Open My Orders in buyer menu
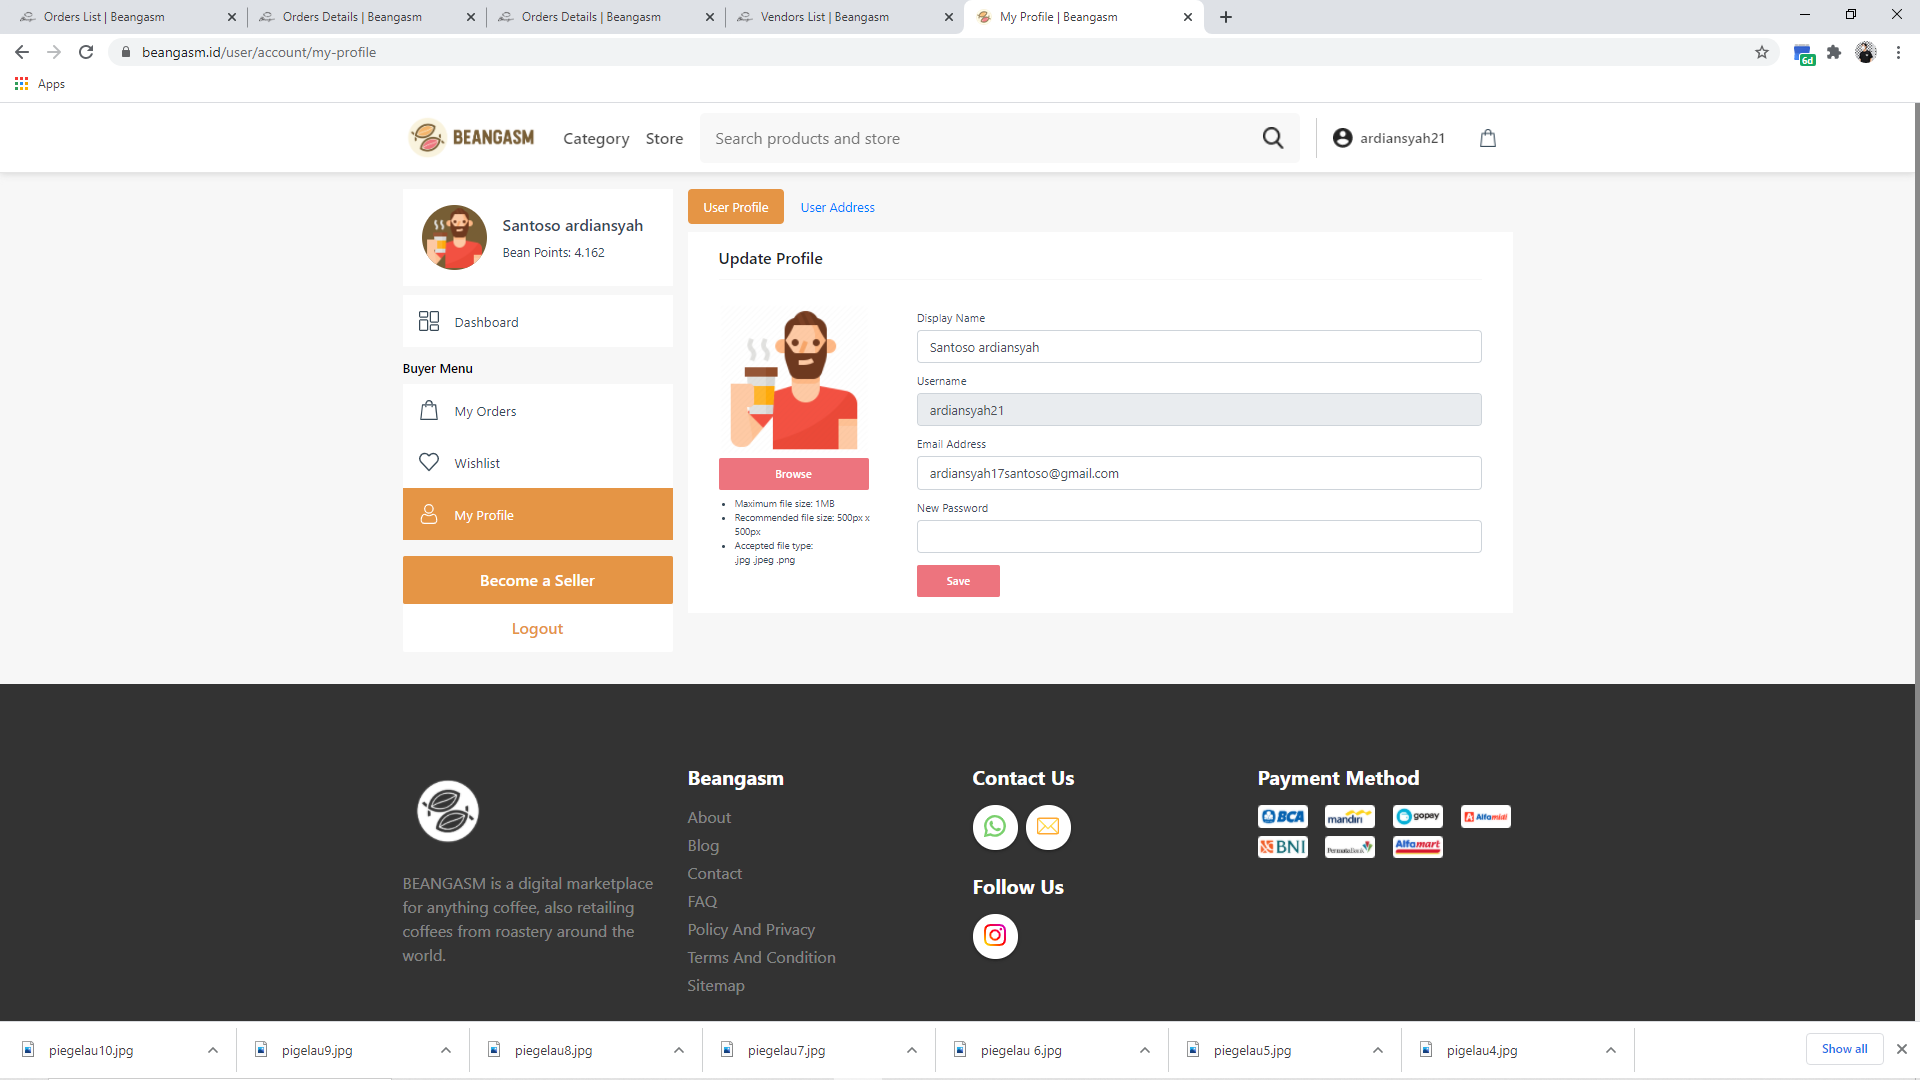Viewport: 1920px width, 1080px height. pos(538,411)
